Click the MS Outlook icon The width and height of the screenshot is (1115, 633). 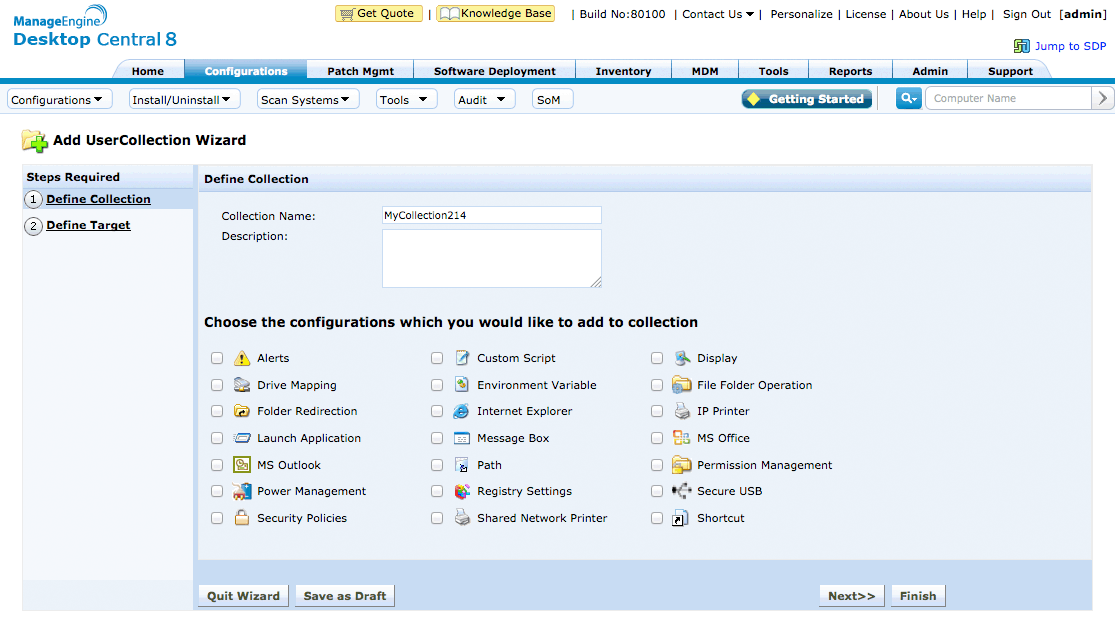tap(242, 465)
